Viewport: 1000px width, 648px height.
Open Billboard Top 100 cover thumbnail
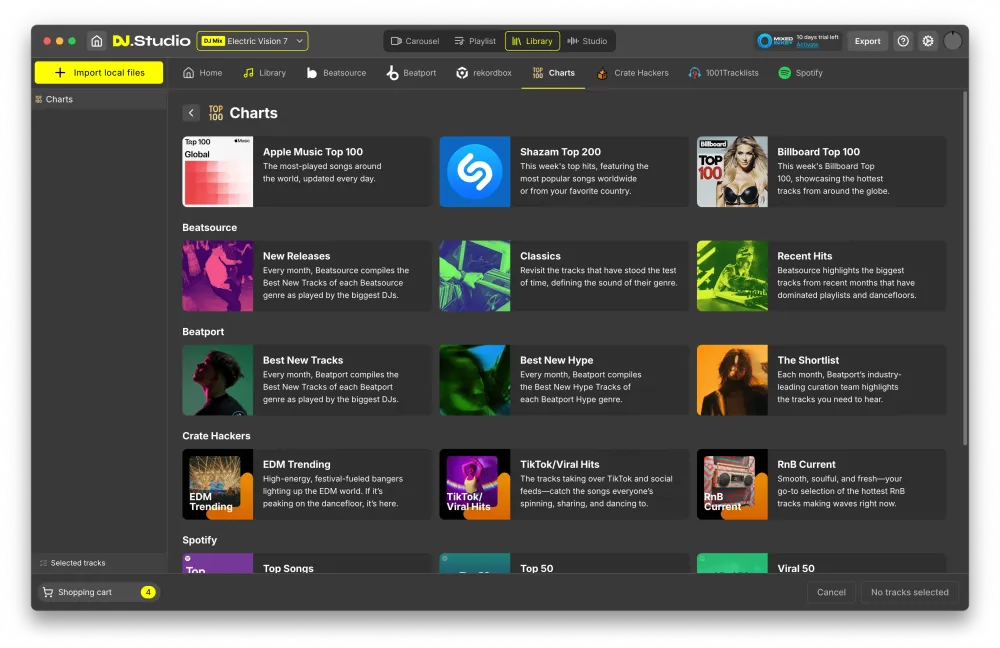pyautogui.click(x=732, y=172)
